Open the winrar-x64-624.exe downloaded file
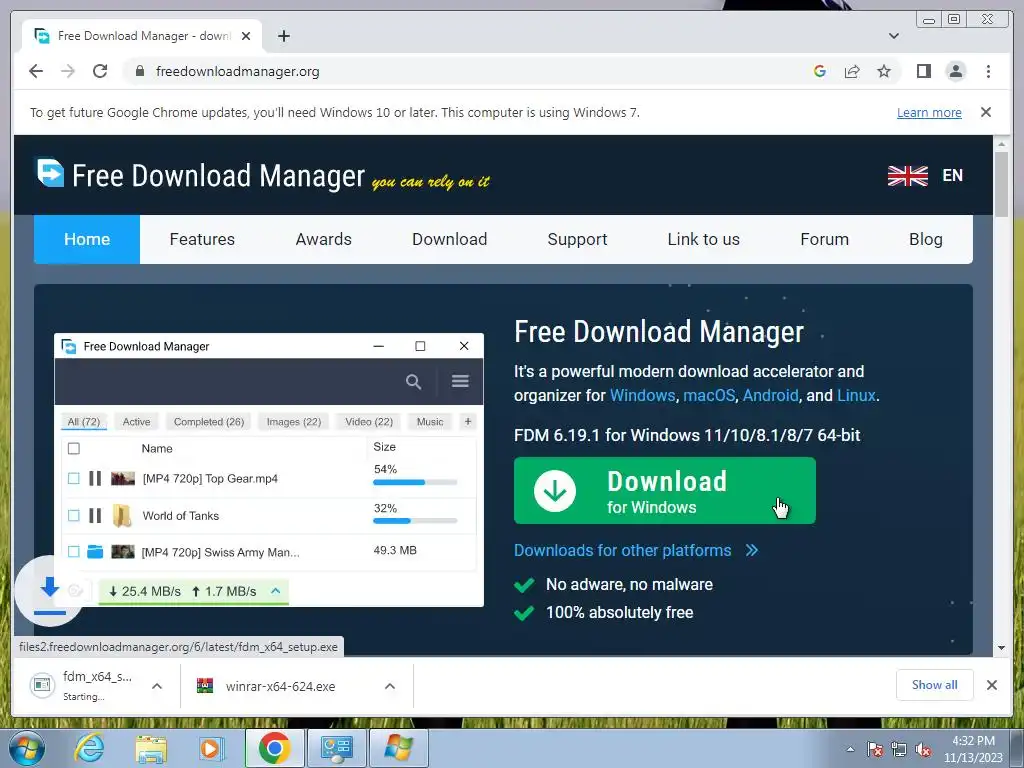This screenshot has width=1024, height=768. click(280, 686)
